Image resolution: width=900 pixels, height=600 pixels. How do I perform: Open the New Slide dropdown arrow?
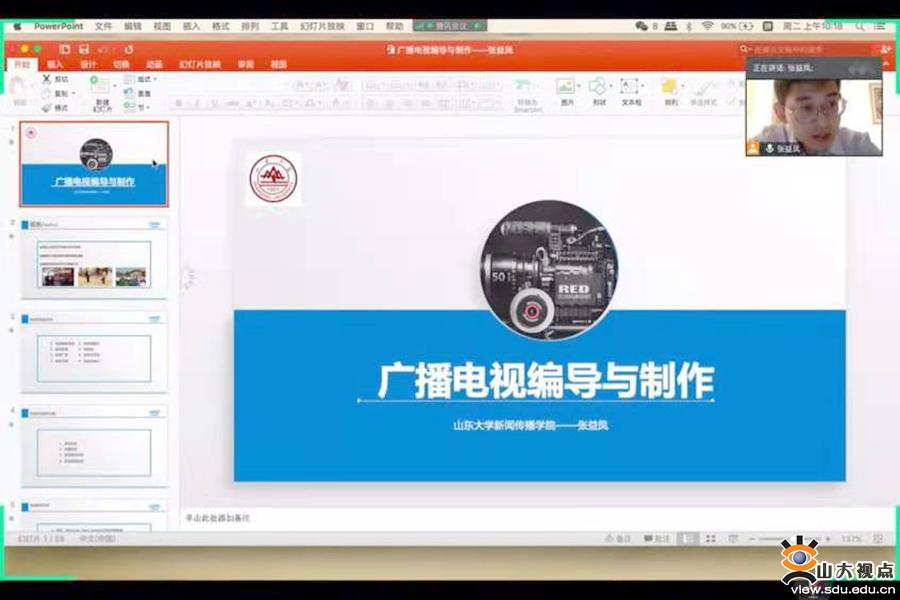pos(115,86)
